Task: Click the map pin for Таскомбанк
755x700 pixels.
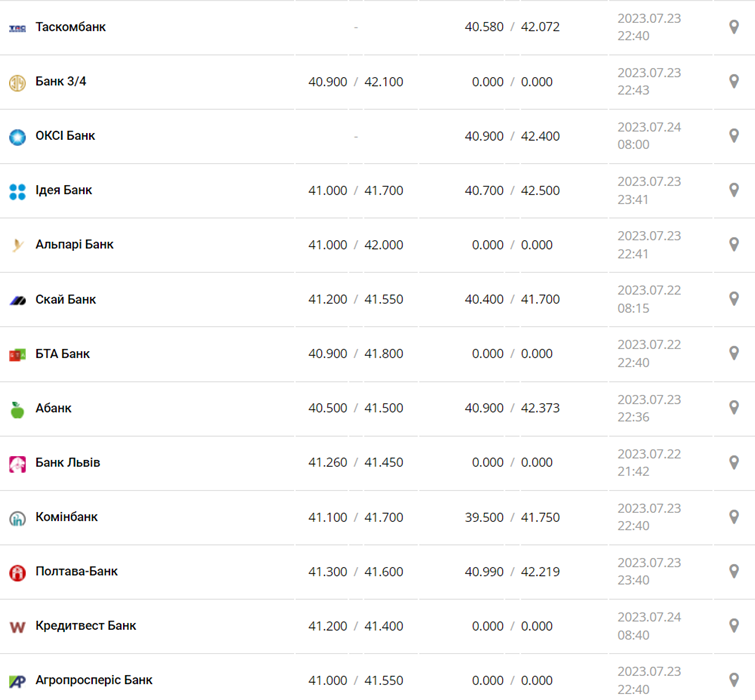Action: pyautogui.click(x=733, y=27)
